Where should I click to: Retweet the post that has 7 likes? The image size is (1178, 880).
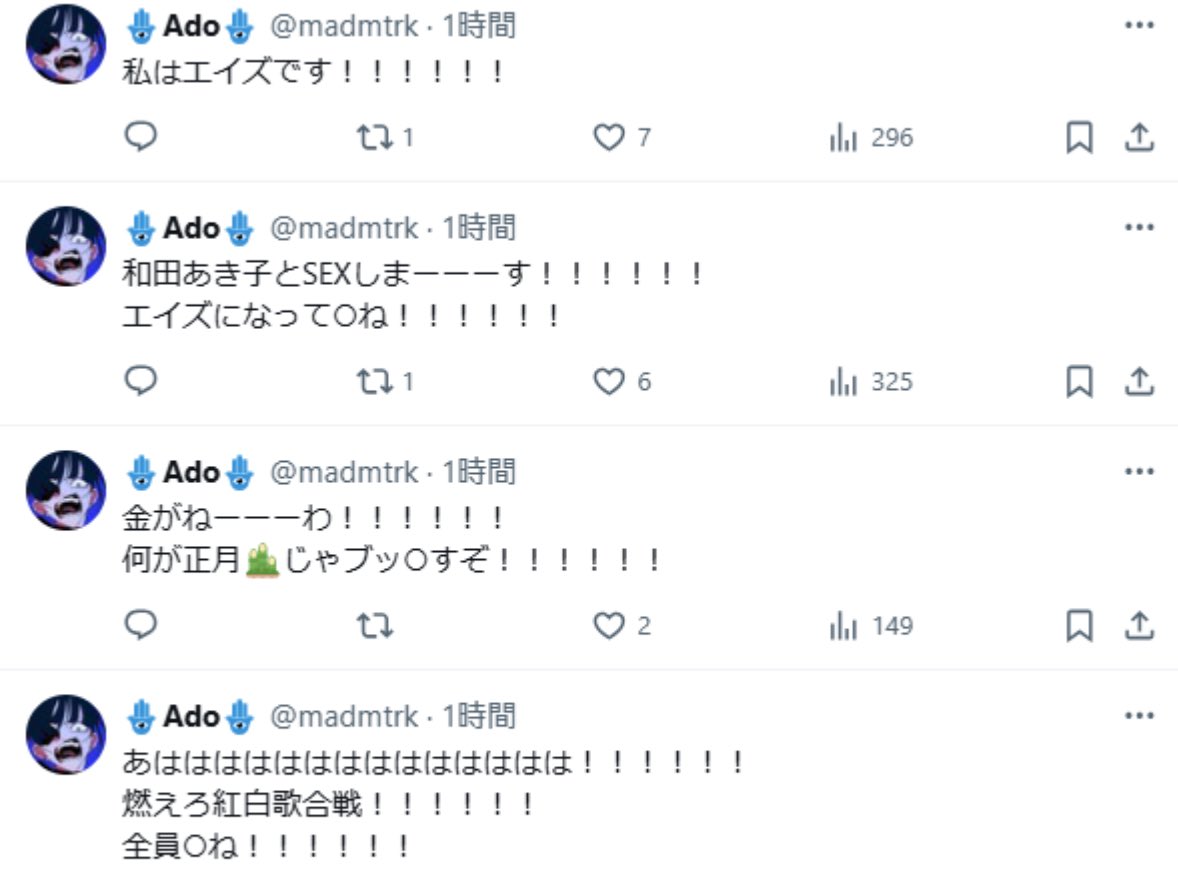pyautogui.click(x=376, y=137)
